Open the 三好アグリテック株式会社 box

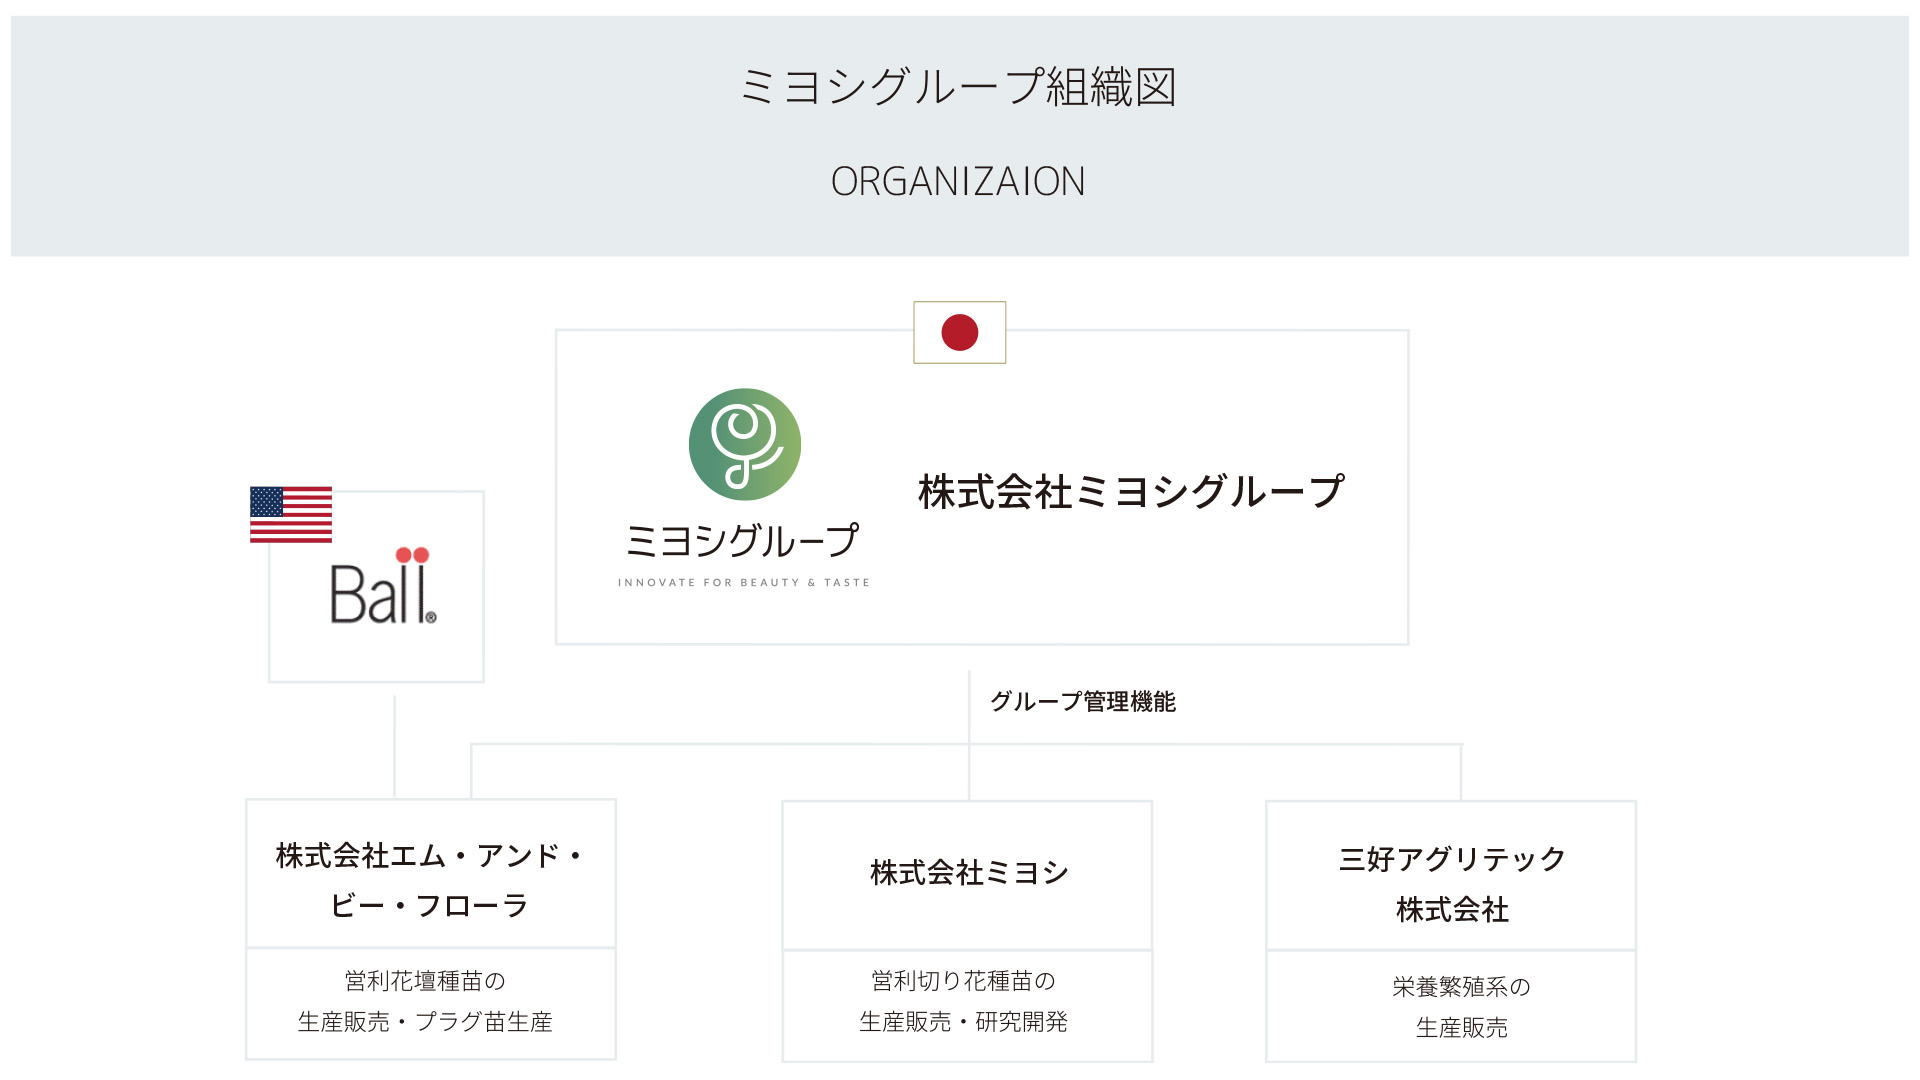point(1451,883)
